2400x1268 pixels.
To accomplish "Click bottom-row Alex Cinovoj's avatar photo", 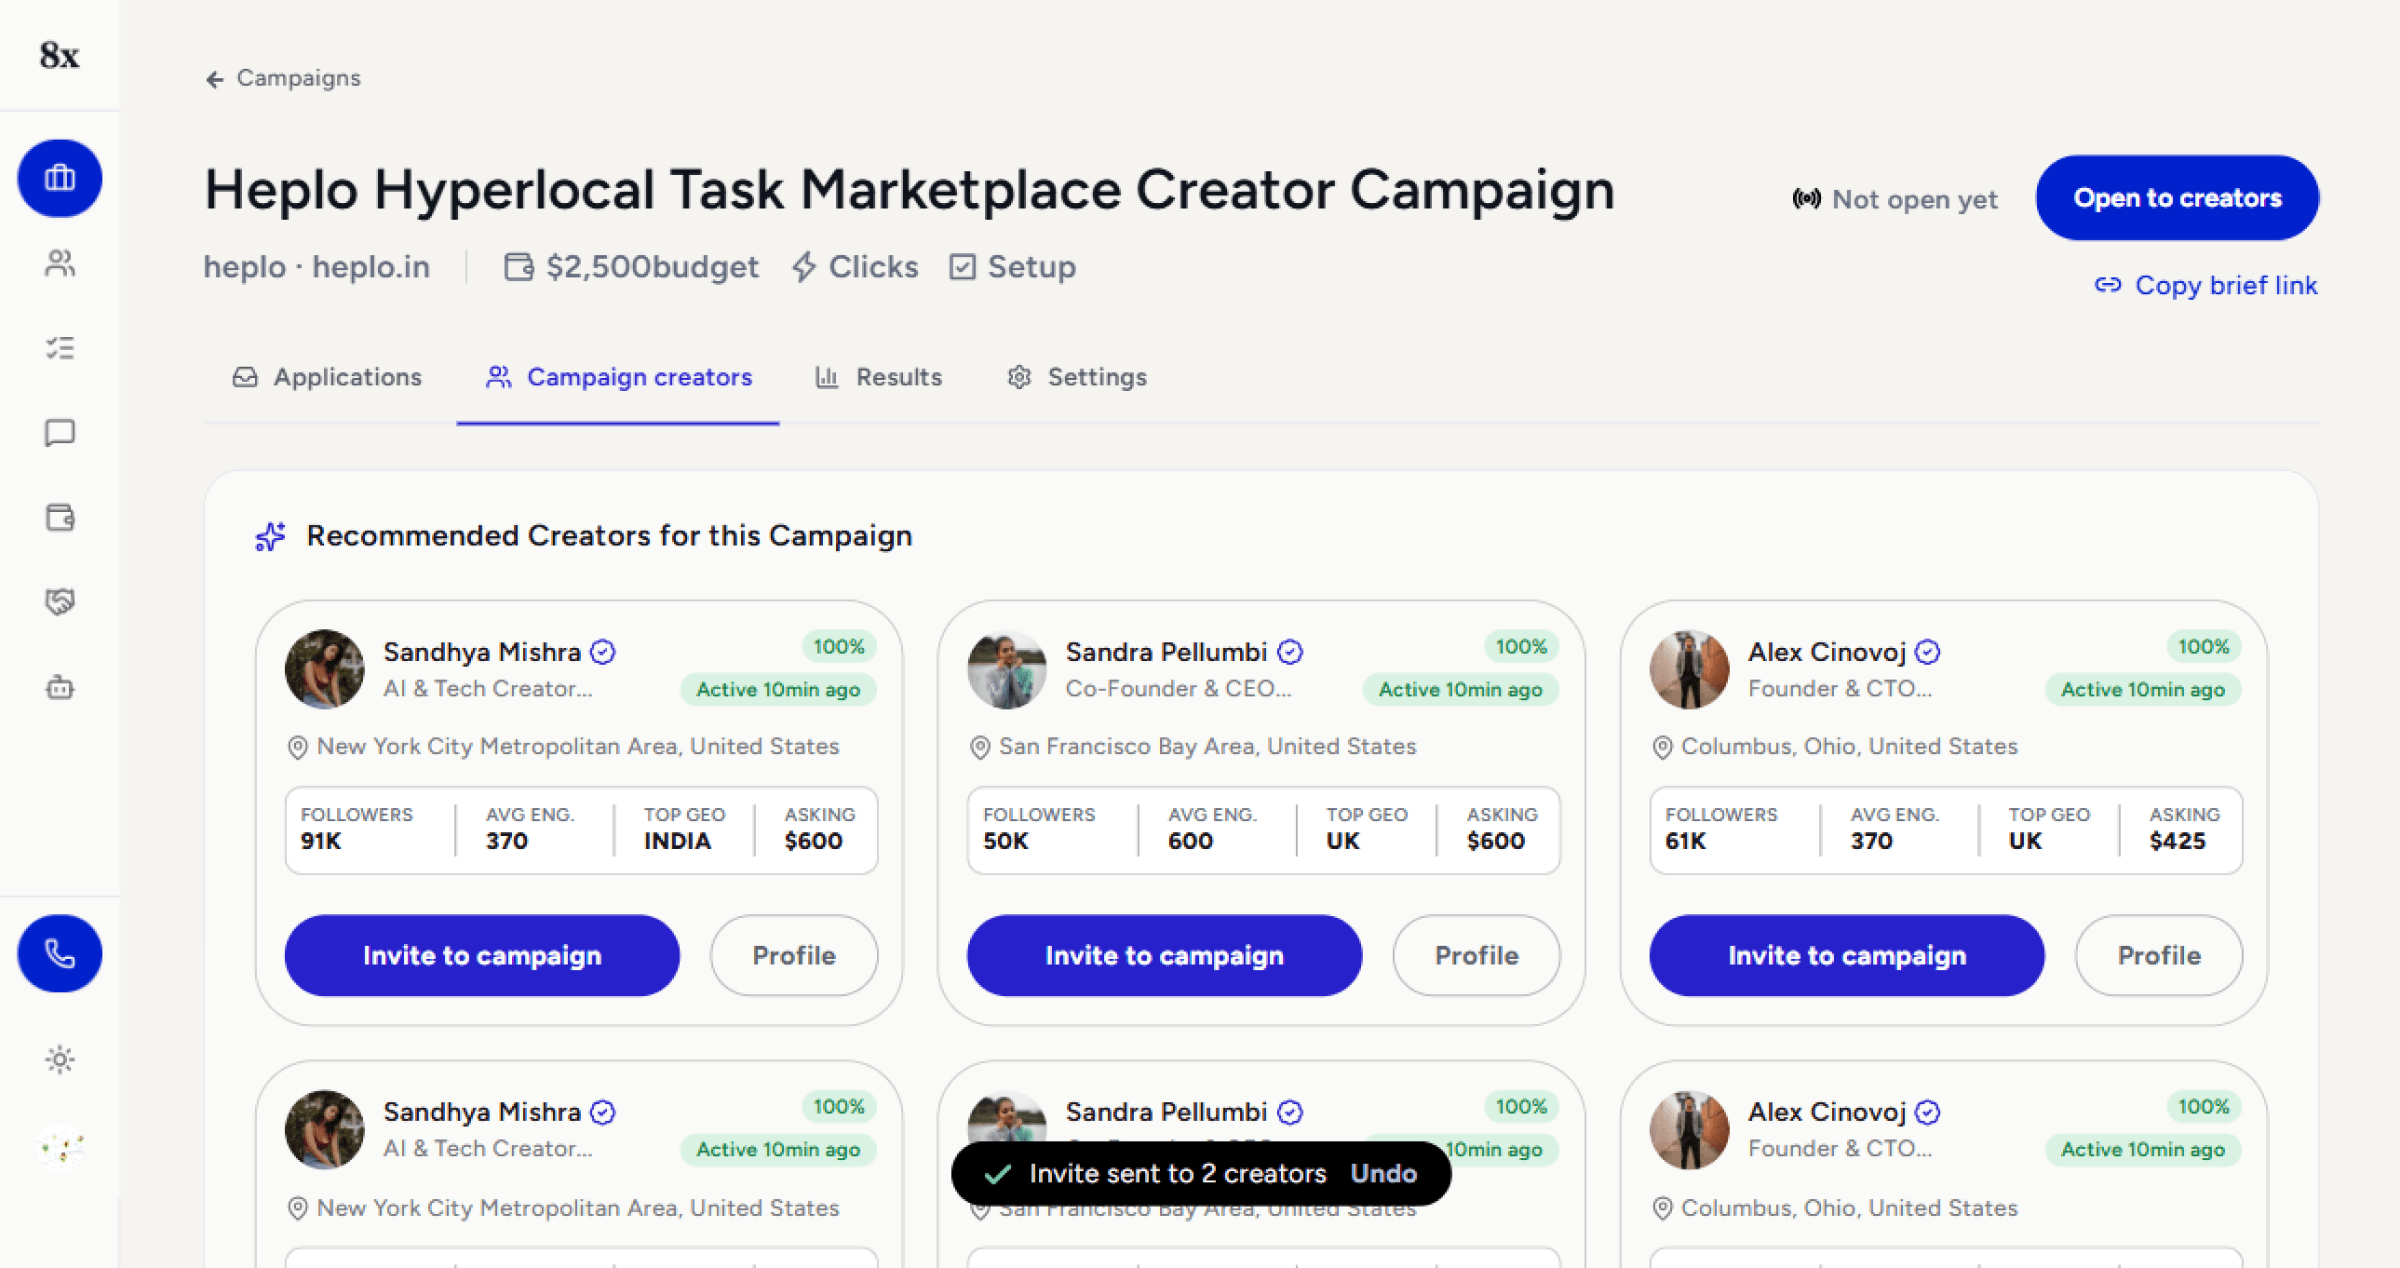I will pyautogui.click(x=1689, y=1129).
